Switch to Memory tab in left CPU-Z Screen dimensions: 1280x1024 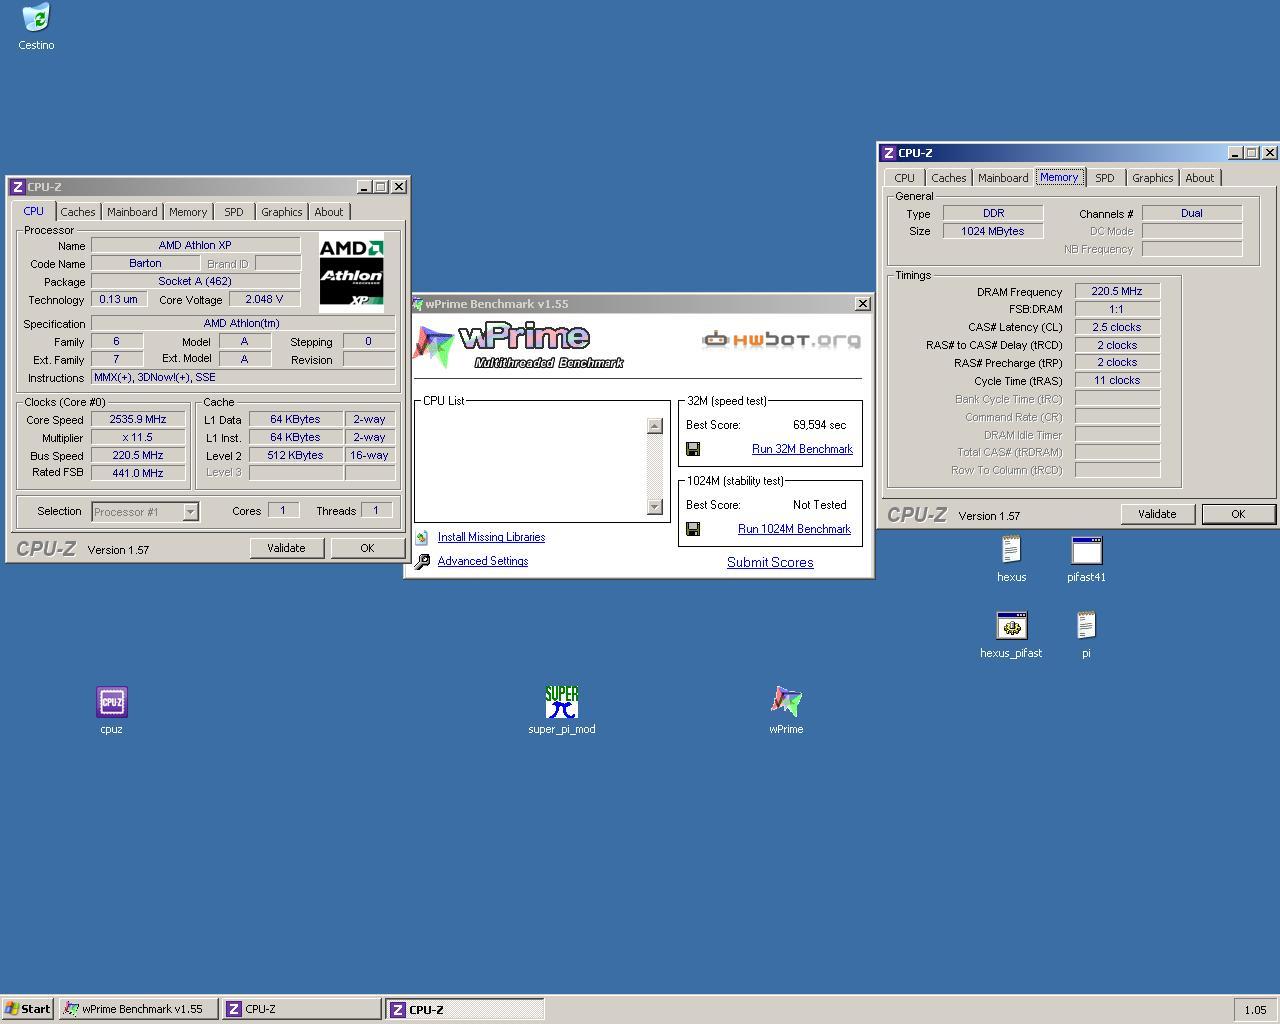[188, 212]
